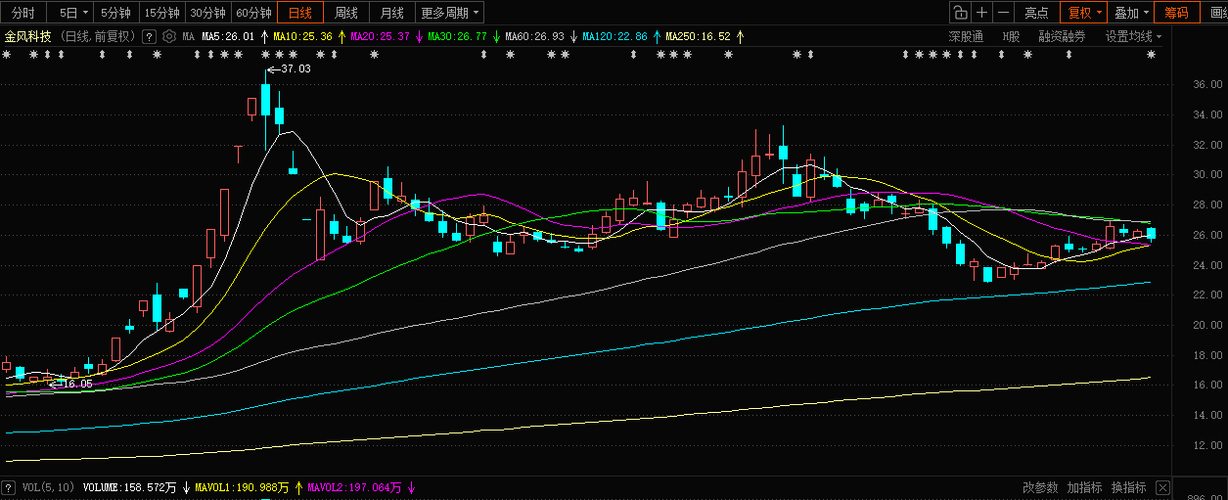Select the 15分钟 period tab
Image resolution: width=1228 pixels, height=500 pixels.
point(162,13)
